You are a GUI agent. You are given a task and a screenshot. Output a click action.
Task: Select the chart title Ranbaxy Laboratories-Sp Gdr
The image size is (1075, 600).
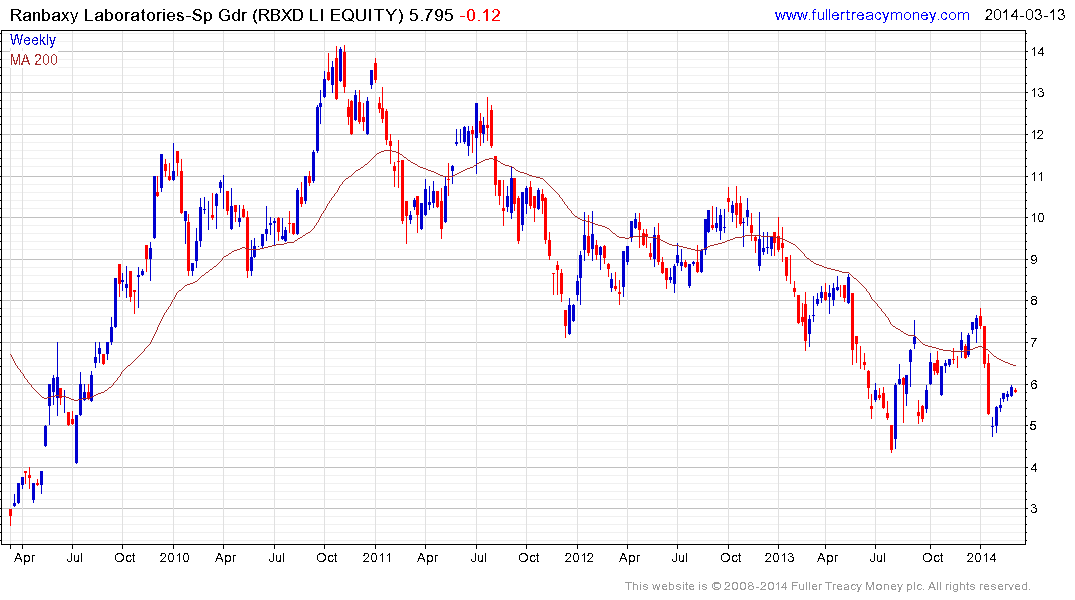coord(128,15)
